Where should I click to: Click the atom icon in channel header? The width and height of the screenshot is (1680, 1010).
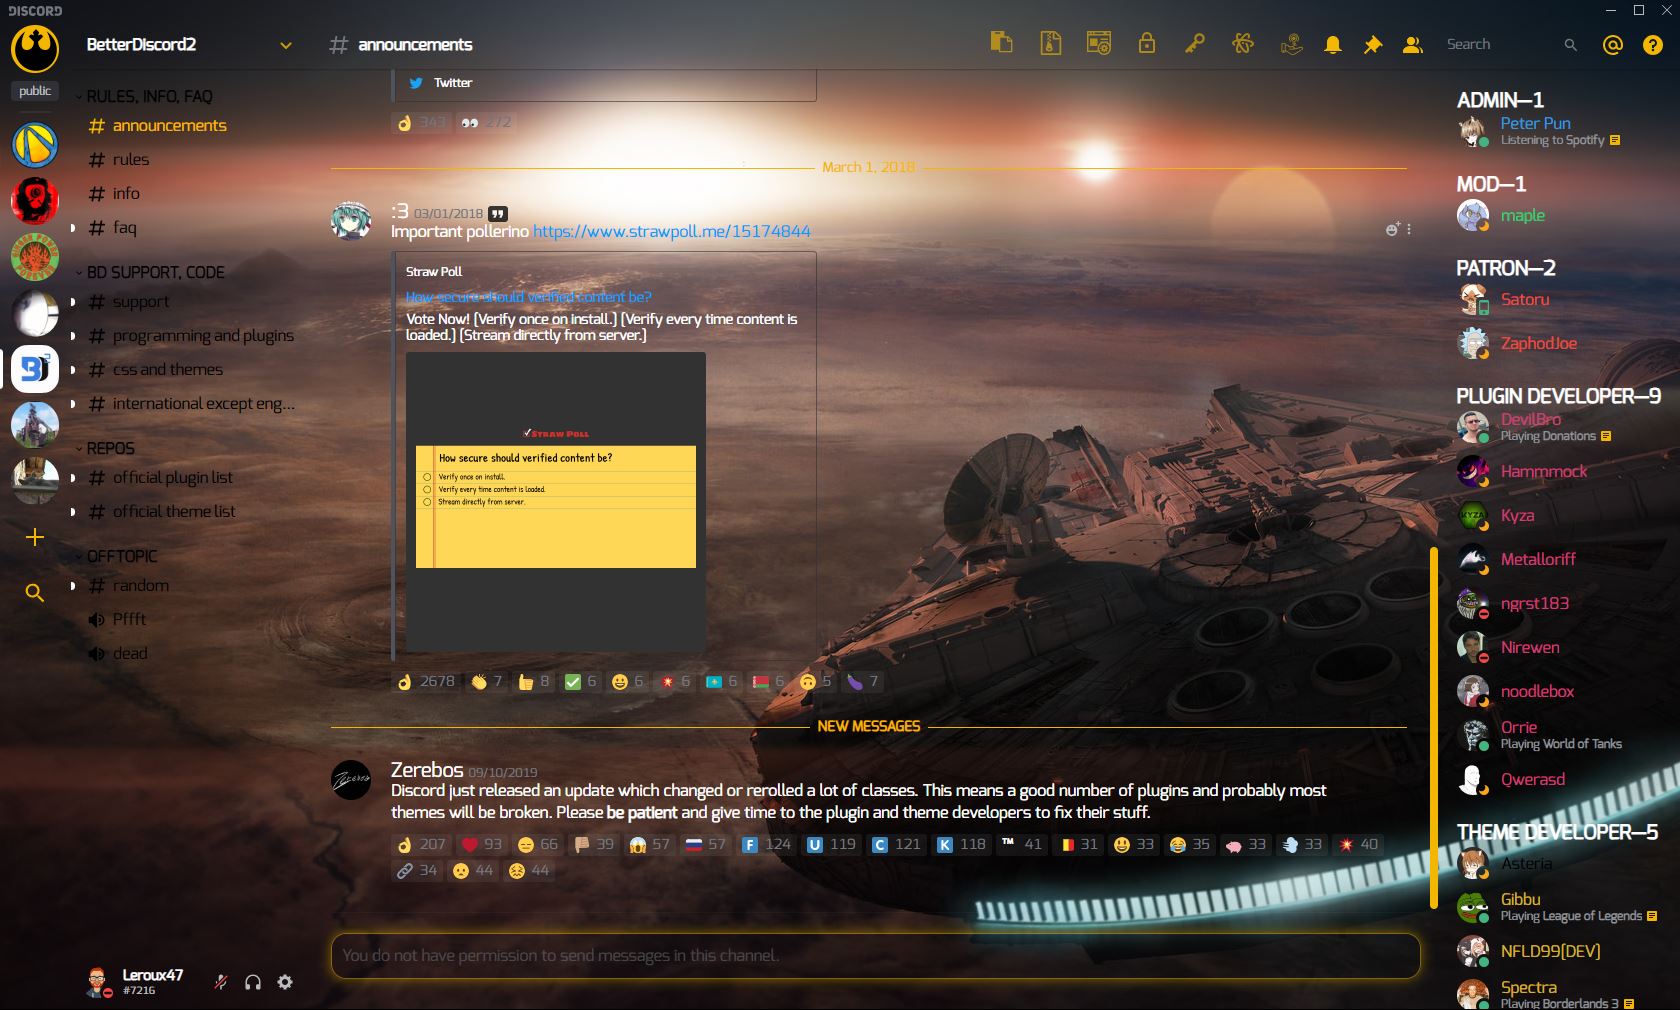point(1242,43)
